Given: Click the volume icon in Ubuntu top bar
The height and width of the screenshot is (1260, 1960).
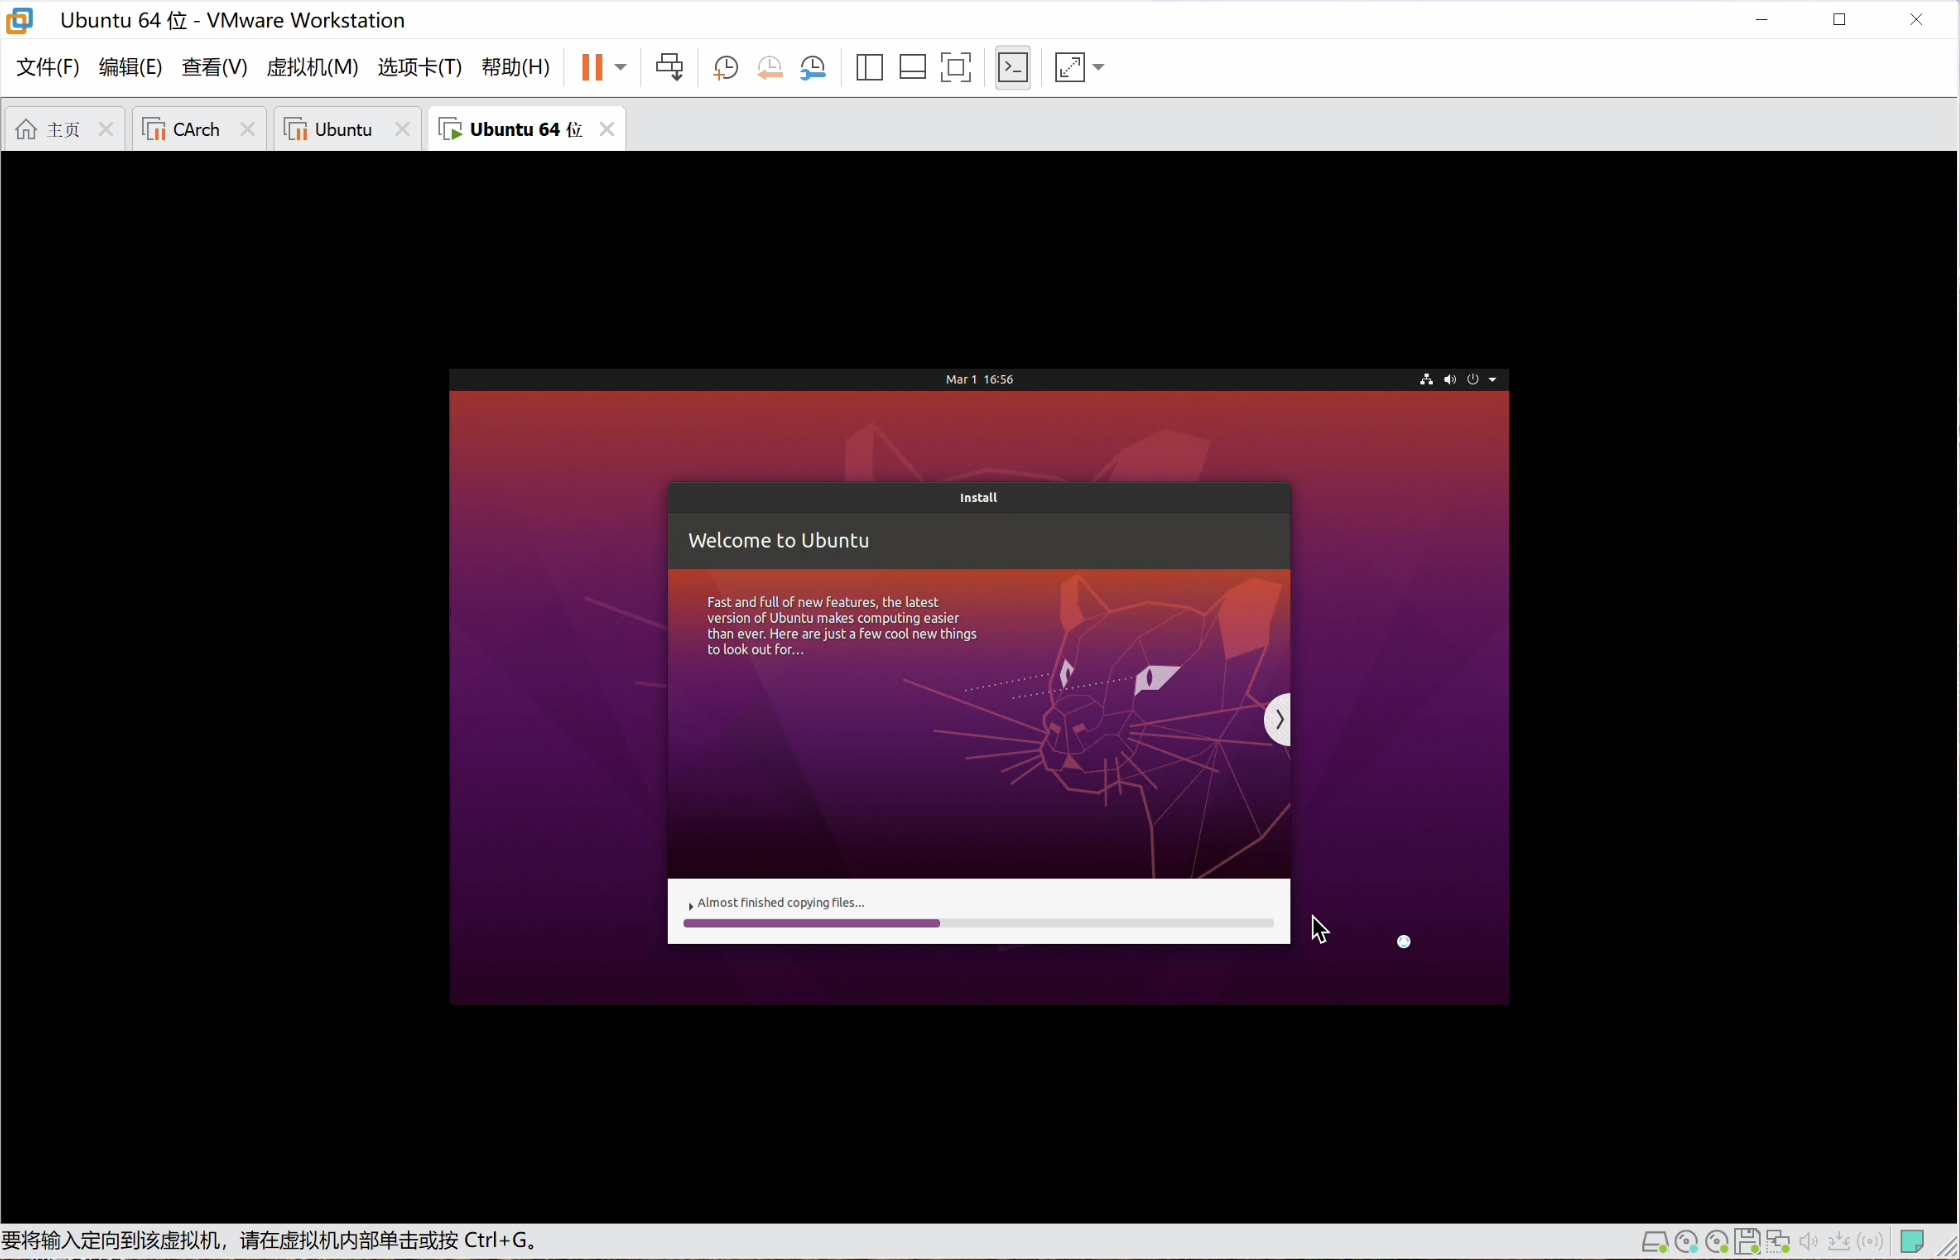Looking at the screenshot, I should (x=1449, y=380).
